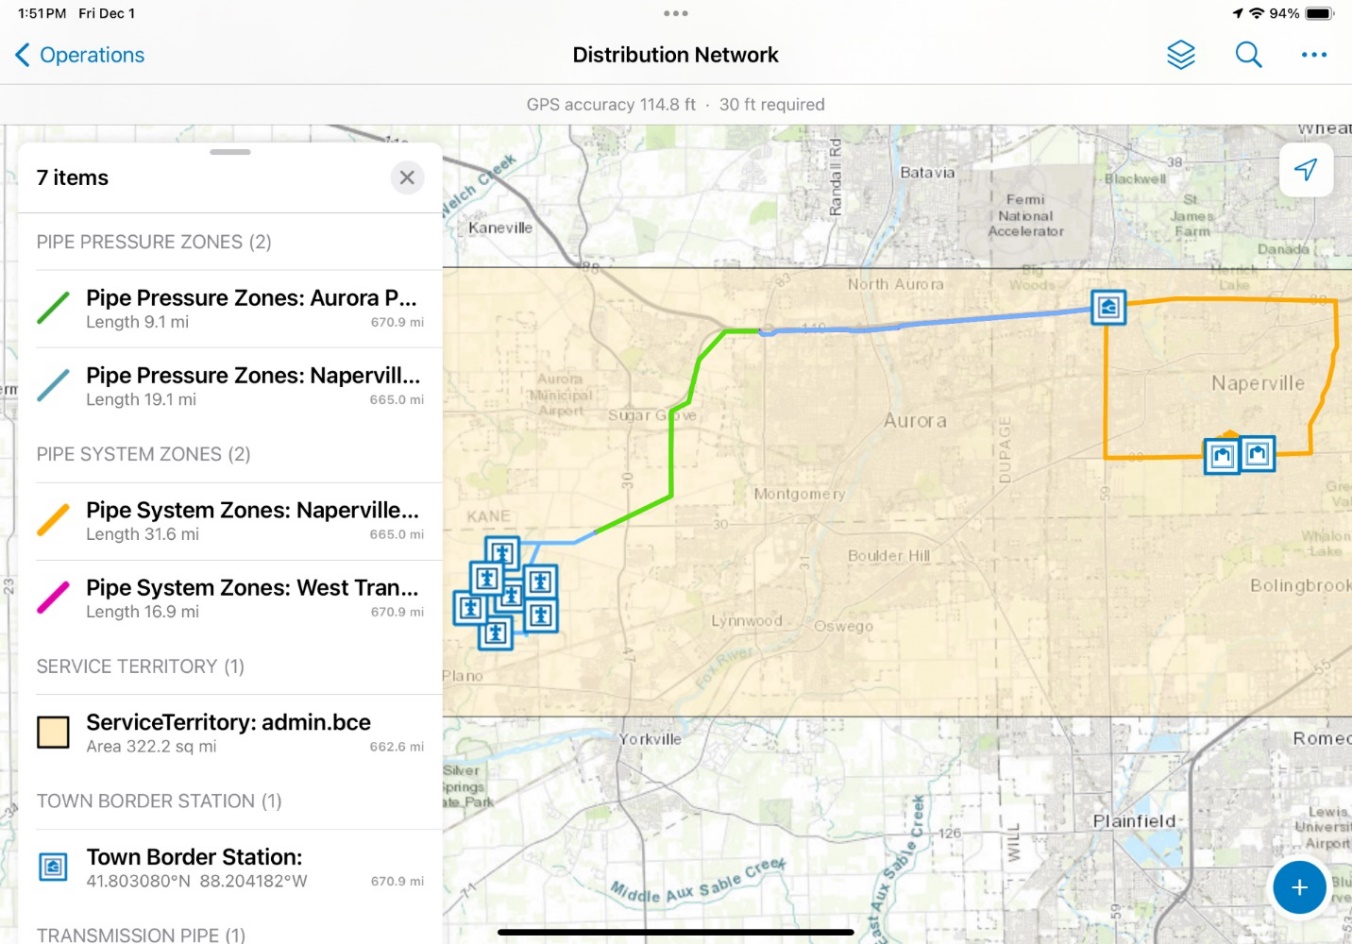Tap the ServiceTerritory beige color swatch

[53, 731]
